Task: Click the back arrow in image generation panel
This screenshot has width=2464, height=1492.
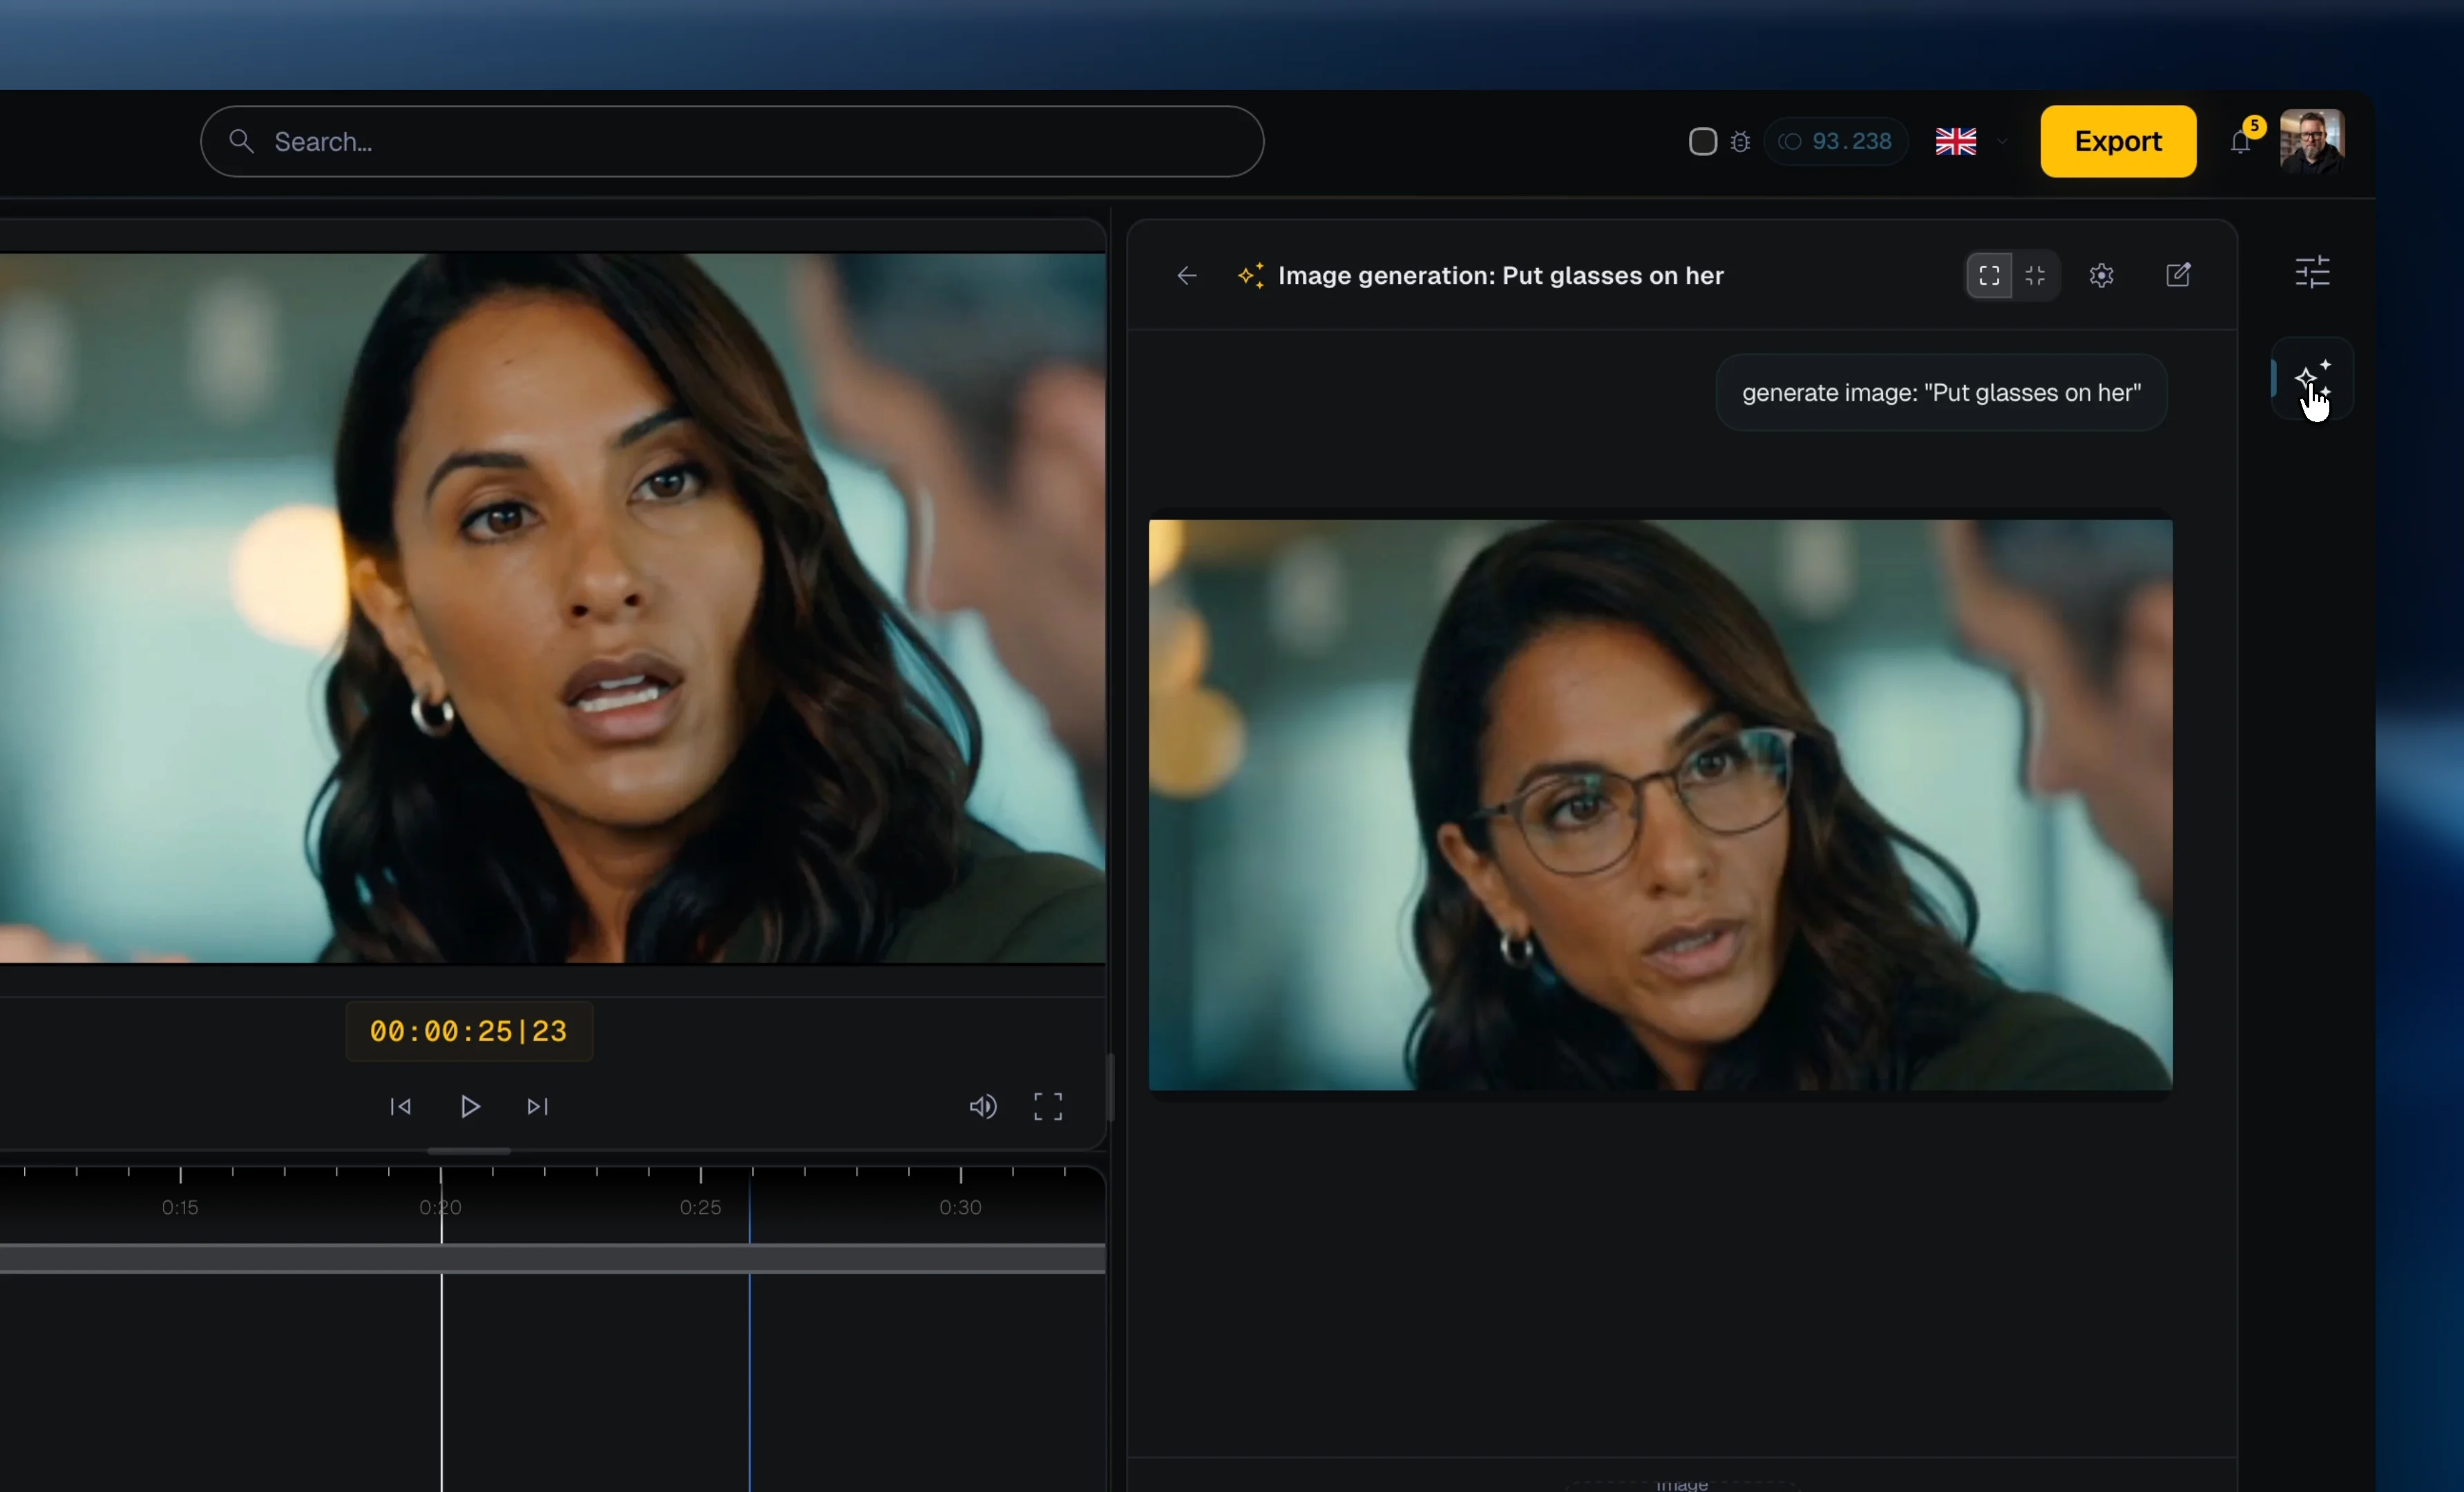Action: click(1186, 276)
